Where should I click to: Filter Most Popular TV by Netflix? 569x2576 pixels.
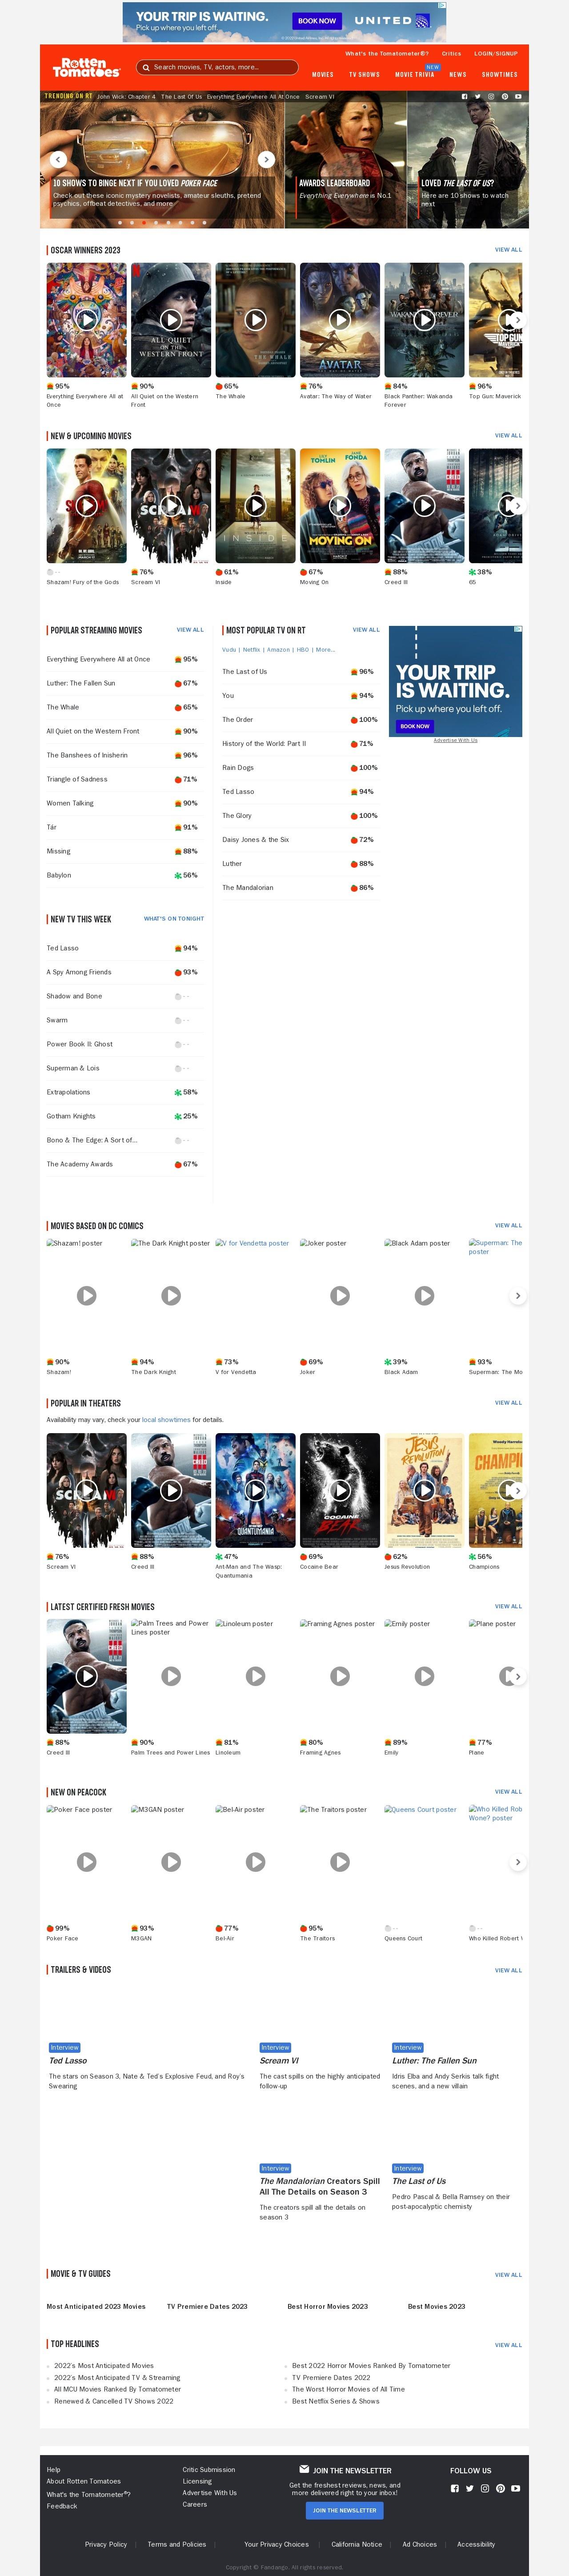coord(251,650)
